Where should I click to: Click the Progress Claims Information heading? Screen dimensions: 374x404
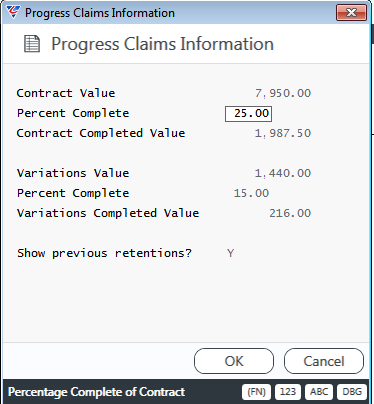click(x=162, y=44)
